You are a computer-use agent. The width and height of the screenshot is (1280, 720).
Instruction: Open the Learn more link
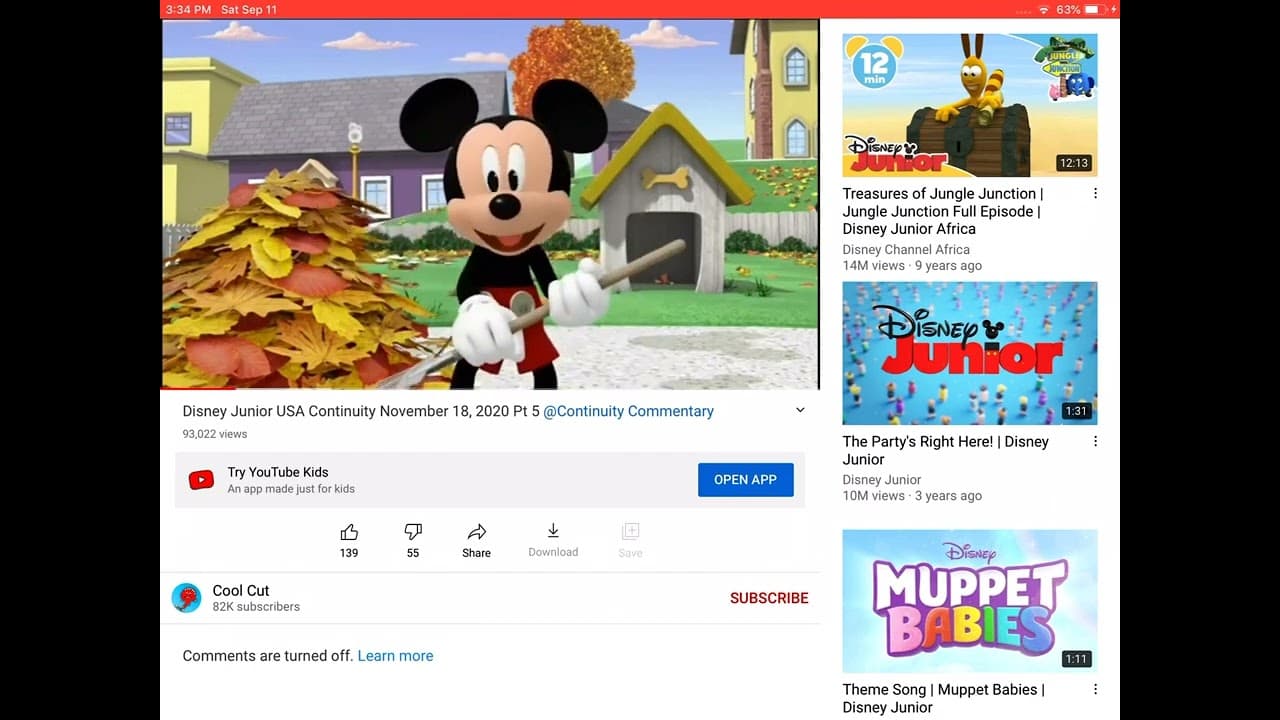tap(395, 656)
